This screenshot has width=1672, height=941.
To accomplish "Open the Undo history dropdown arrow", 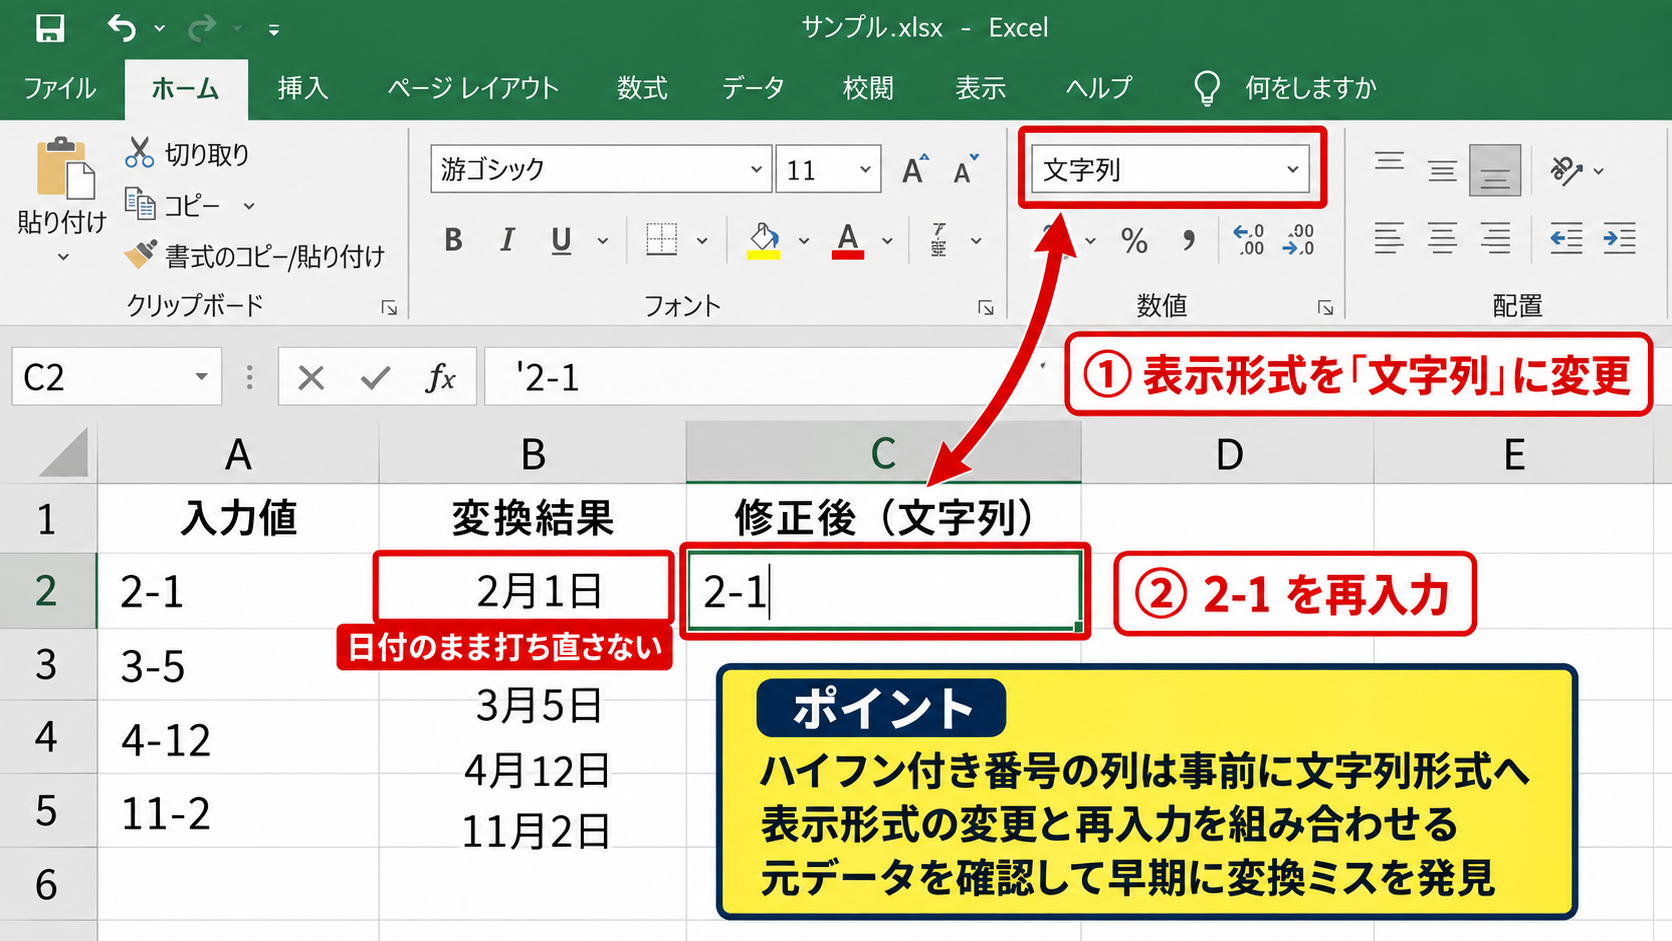I will tap(159, 29).
